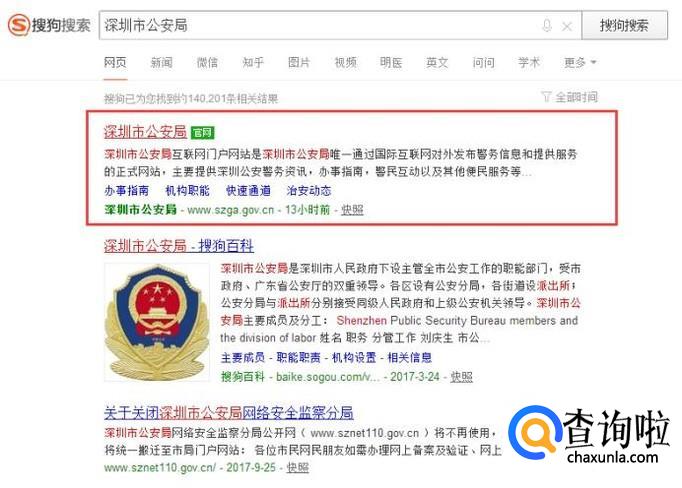View 快照 for www.szga.gov.cn result
Screen dimensions: 682x488
tap(352, 210)
